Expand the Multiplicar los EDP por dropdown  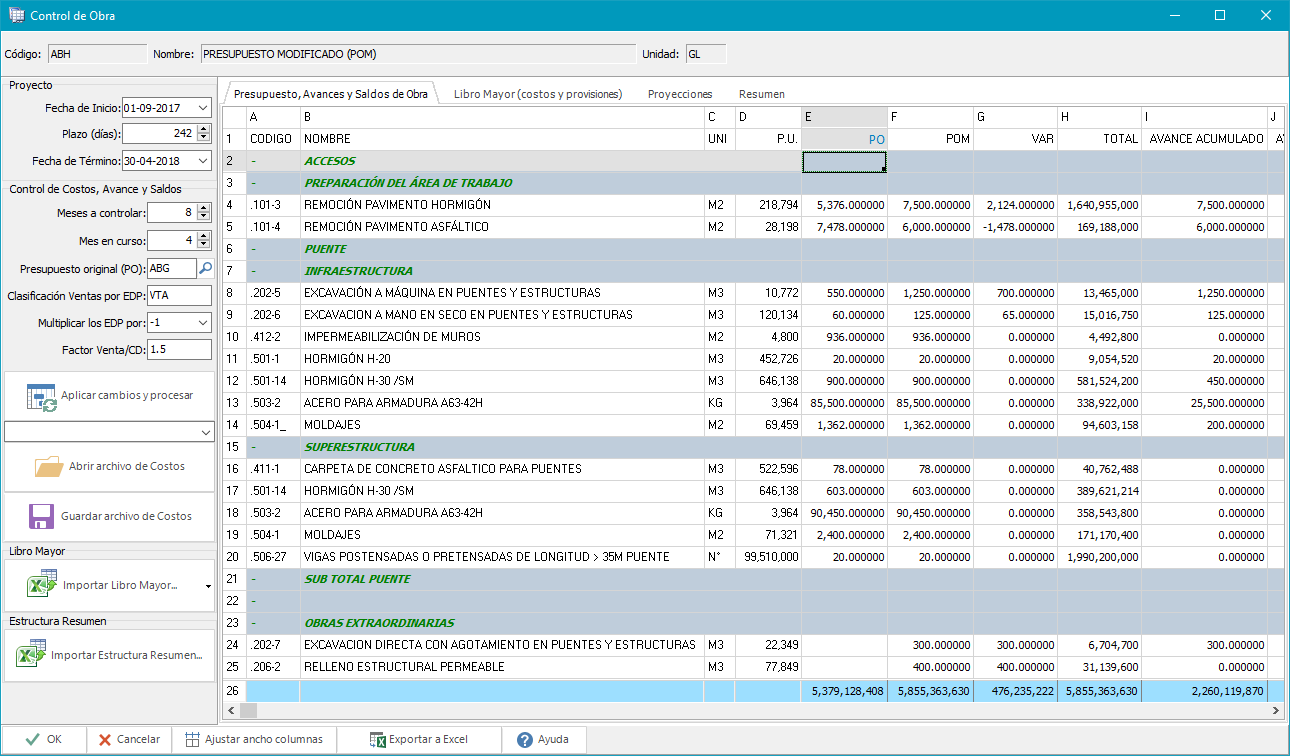pyautogui.click(x=203, y=323)
